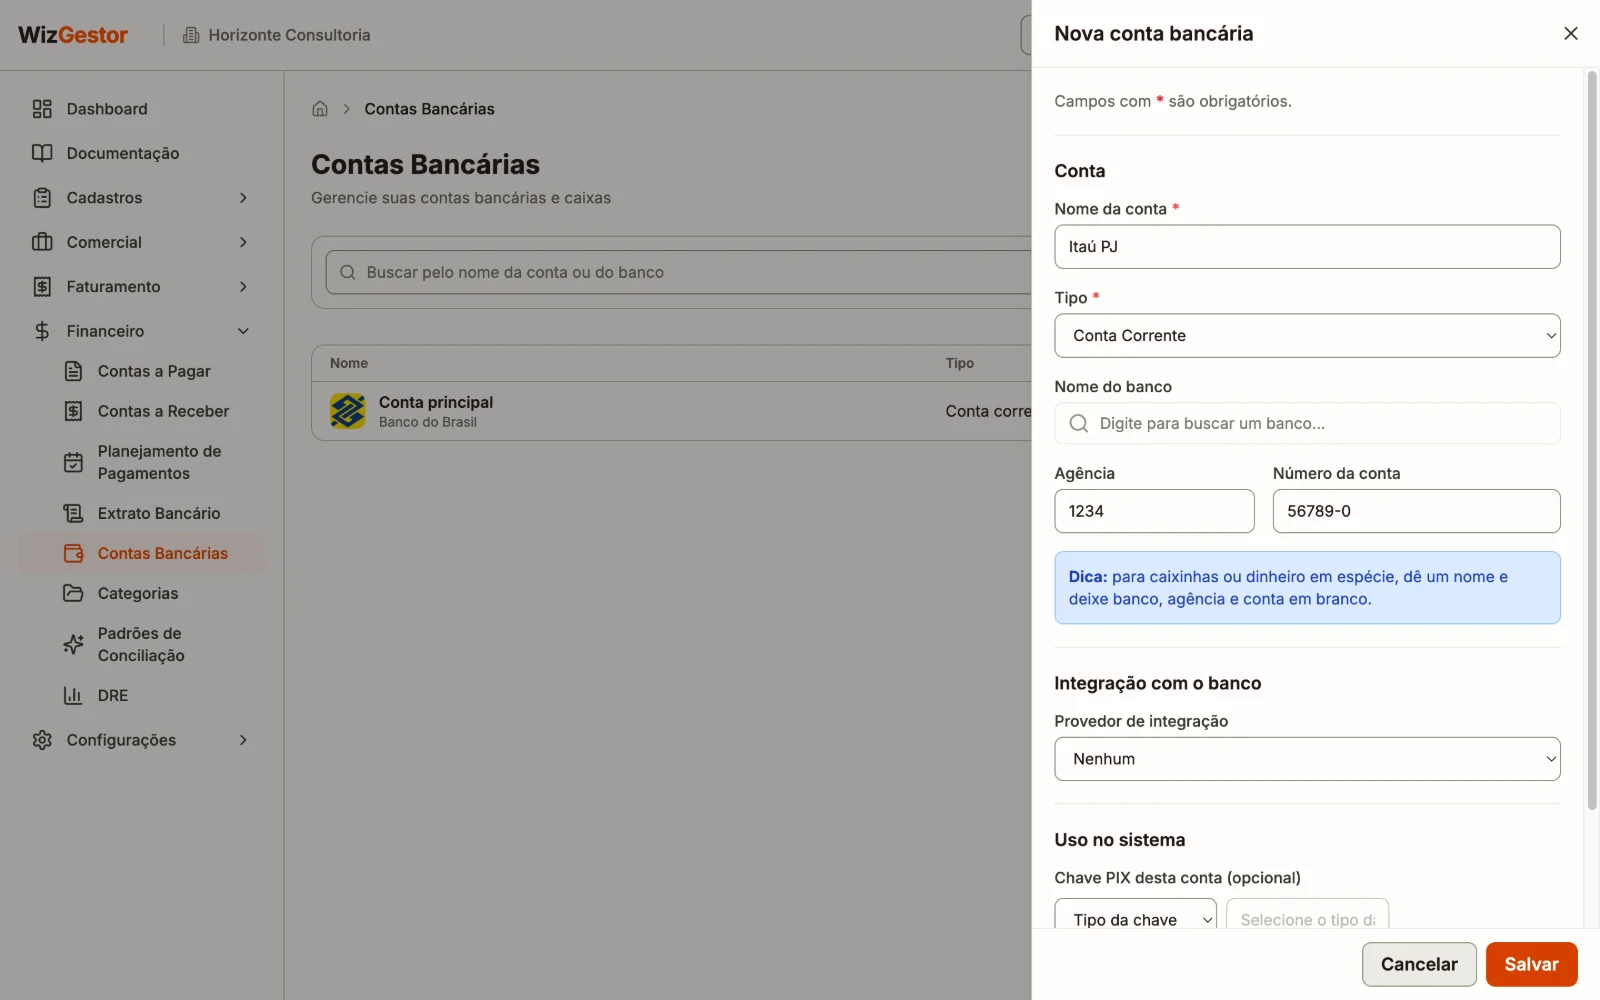Click the Agência input field

(1154, 511)
